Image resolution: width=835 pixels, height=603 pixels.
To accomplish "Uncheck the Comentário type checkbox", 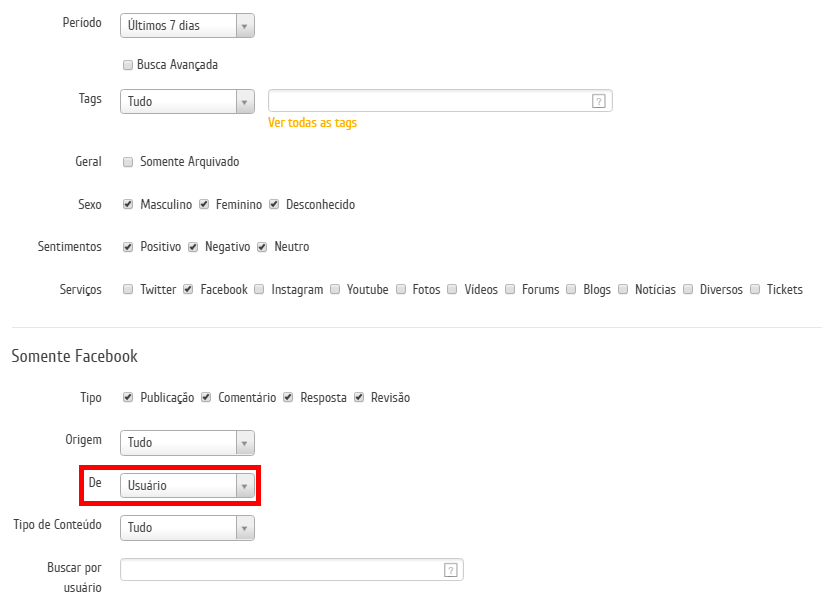I will point(206,397).
